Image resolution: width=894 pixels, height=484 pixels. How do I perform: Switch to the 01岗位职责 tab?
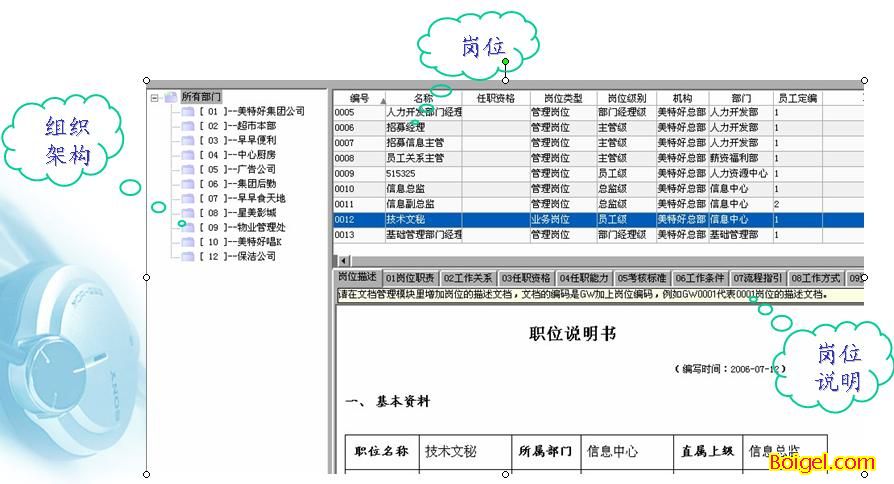pyautogui.click(x=410, y=278)
